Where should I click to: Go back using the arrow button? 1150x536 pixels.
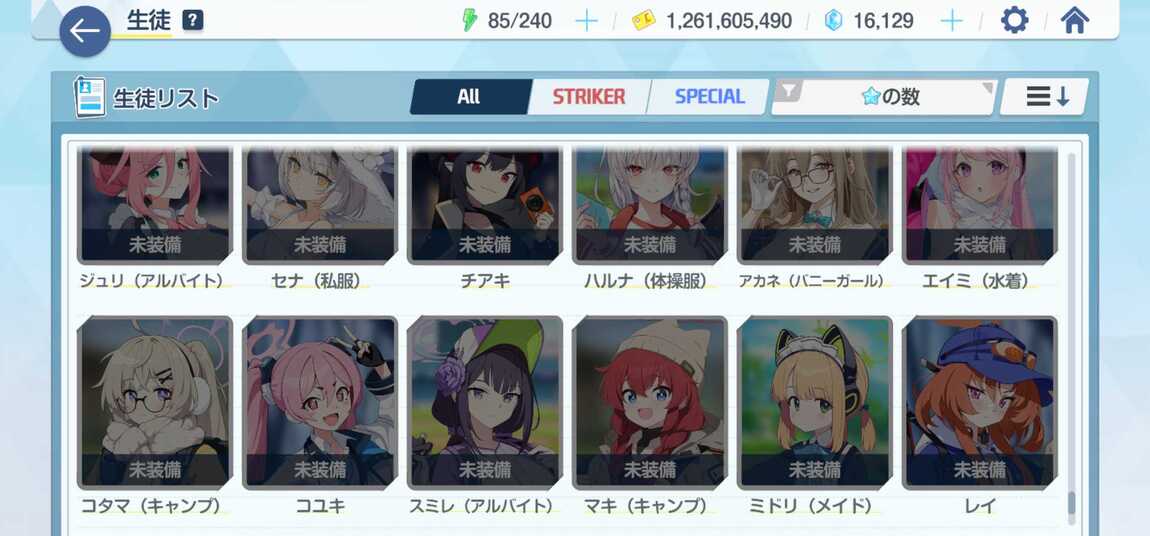85,32
